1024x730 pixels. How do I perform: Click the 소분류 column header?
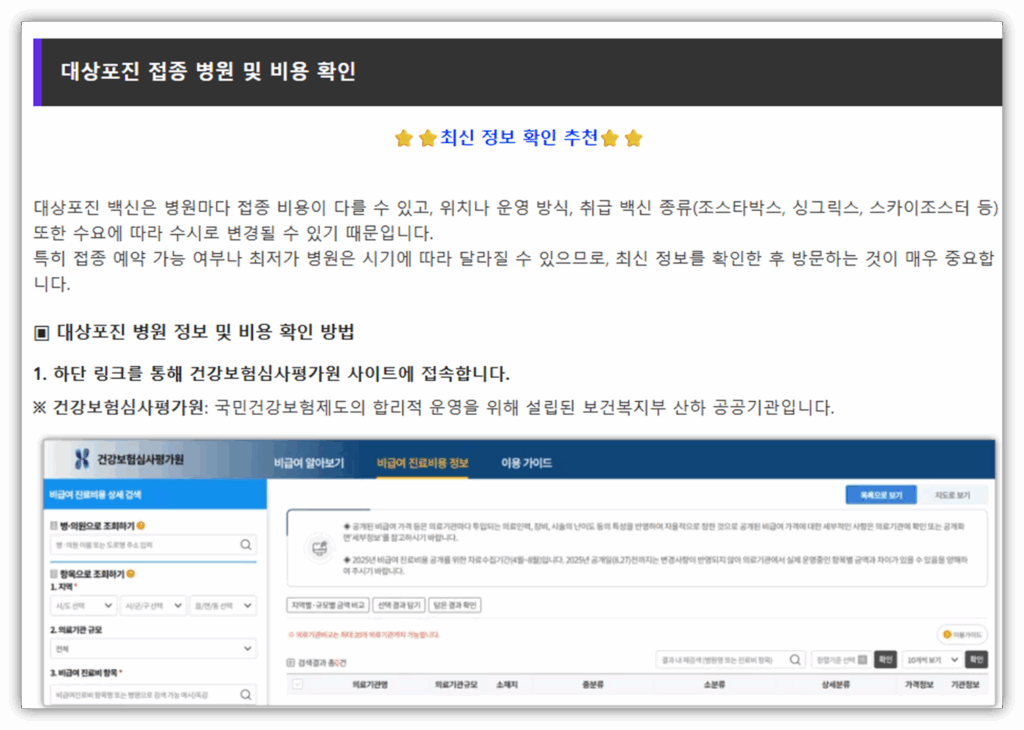pyautogui.click(x=714, y=684)
